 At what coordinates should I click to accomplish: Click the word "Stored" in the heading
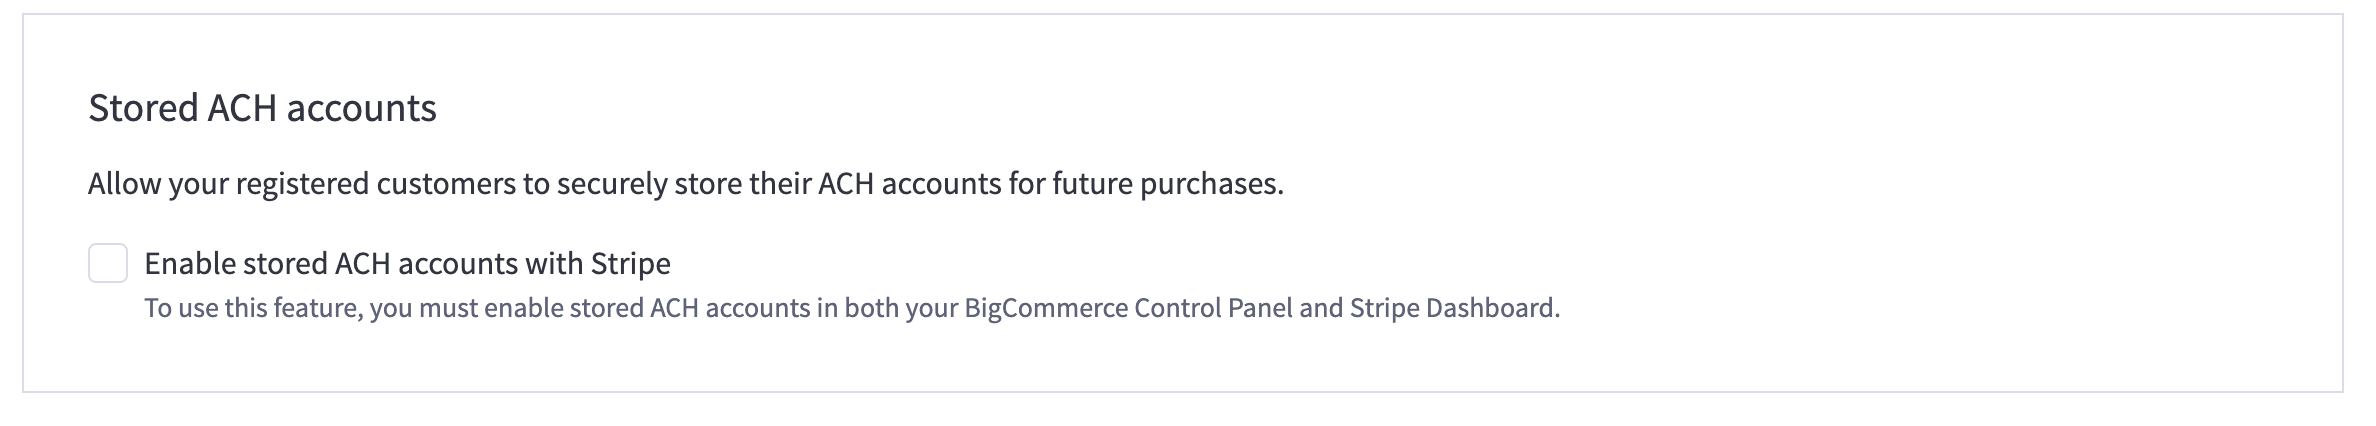[142, 108]
